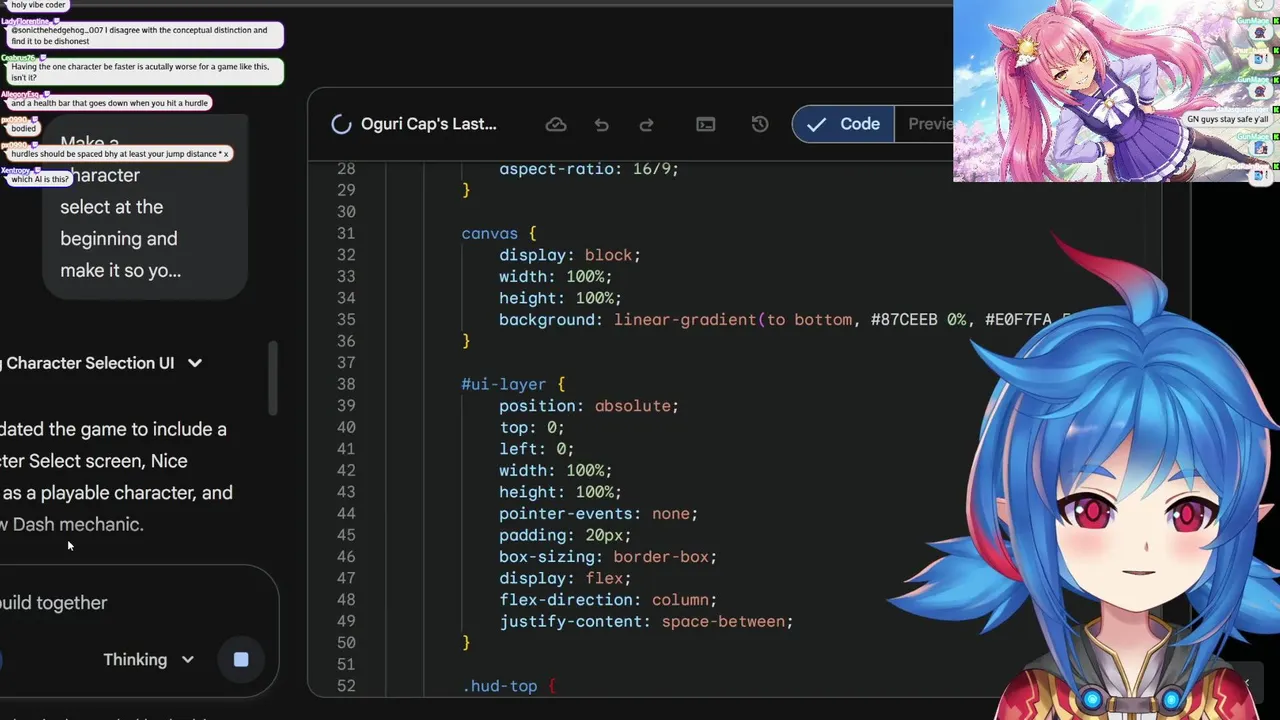Click code line 'top: 0;'
Viewport: 1280px width, 720px height.
[532, 427]
